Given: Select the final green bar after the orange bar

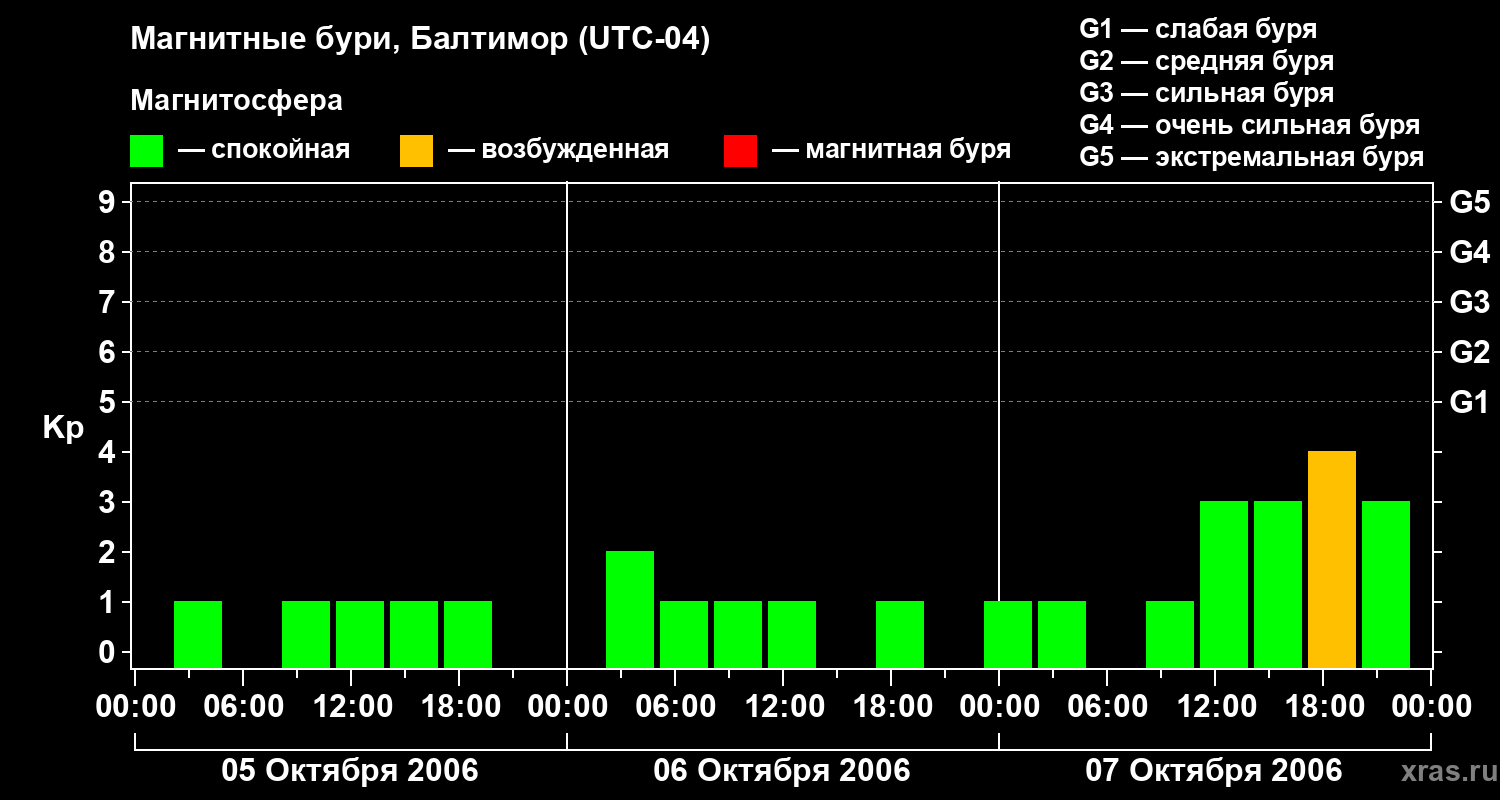Looking at the screenshot, I should 1386,585.
